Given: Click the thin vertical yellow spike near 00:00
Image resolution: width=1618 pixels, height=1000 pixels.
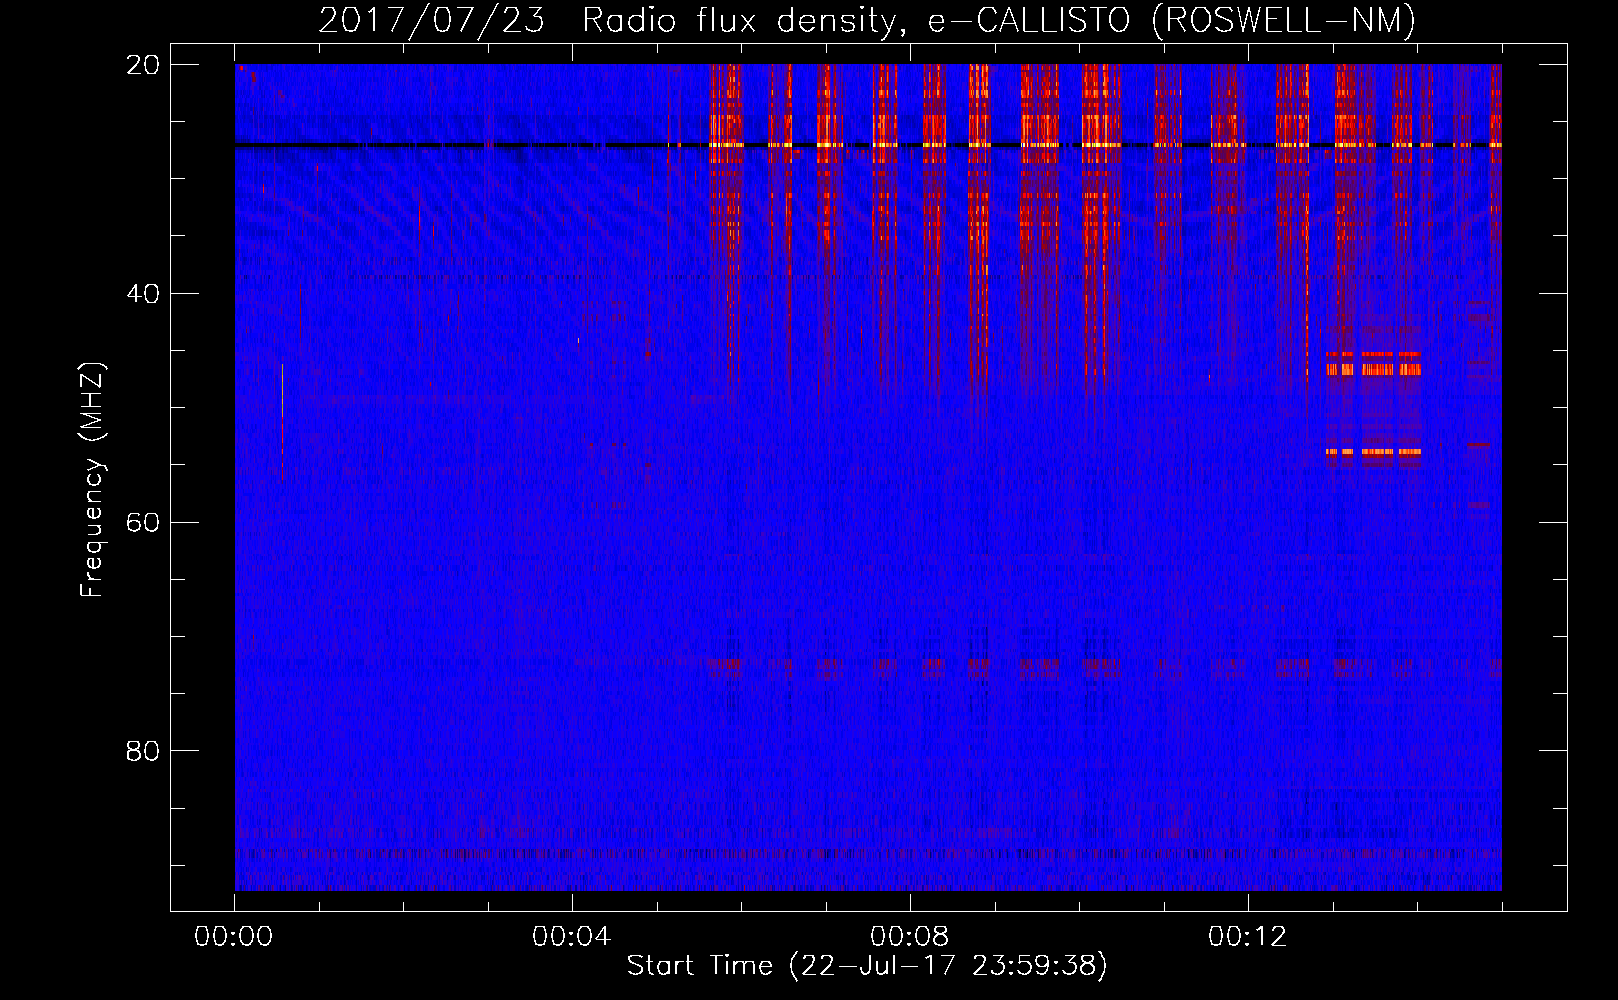Looking at the screenshot, I should click(x=282, y=422).
